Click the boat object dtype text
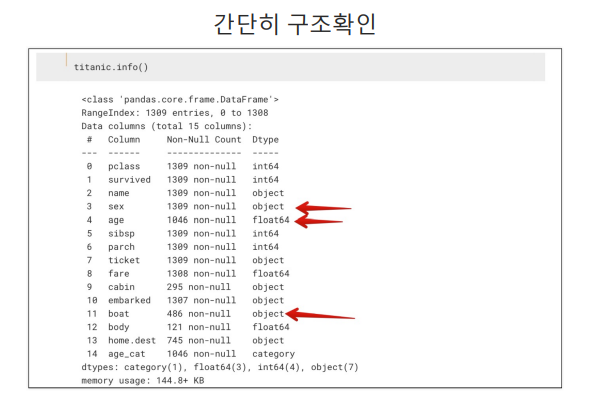This screenshot has width=596, height=403. point(268,314)
